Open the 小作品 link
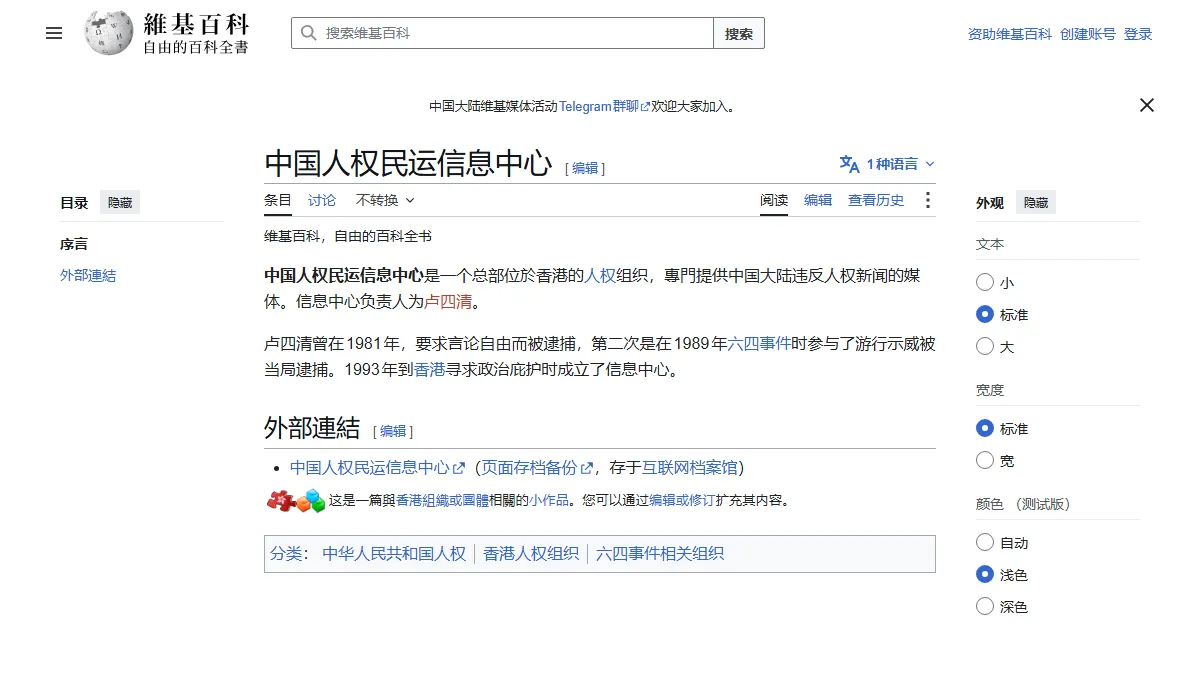 [549, 501]
